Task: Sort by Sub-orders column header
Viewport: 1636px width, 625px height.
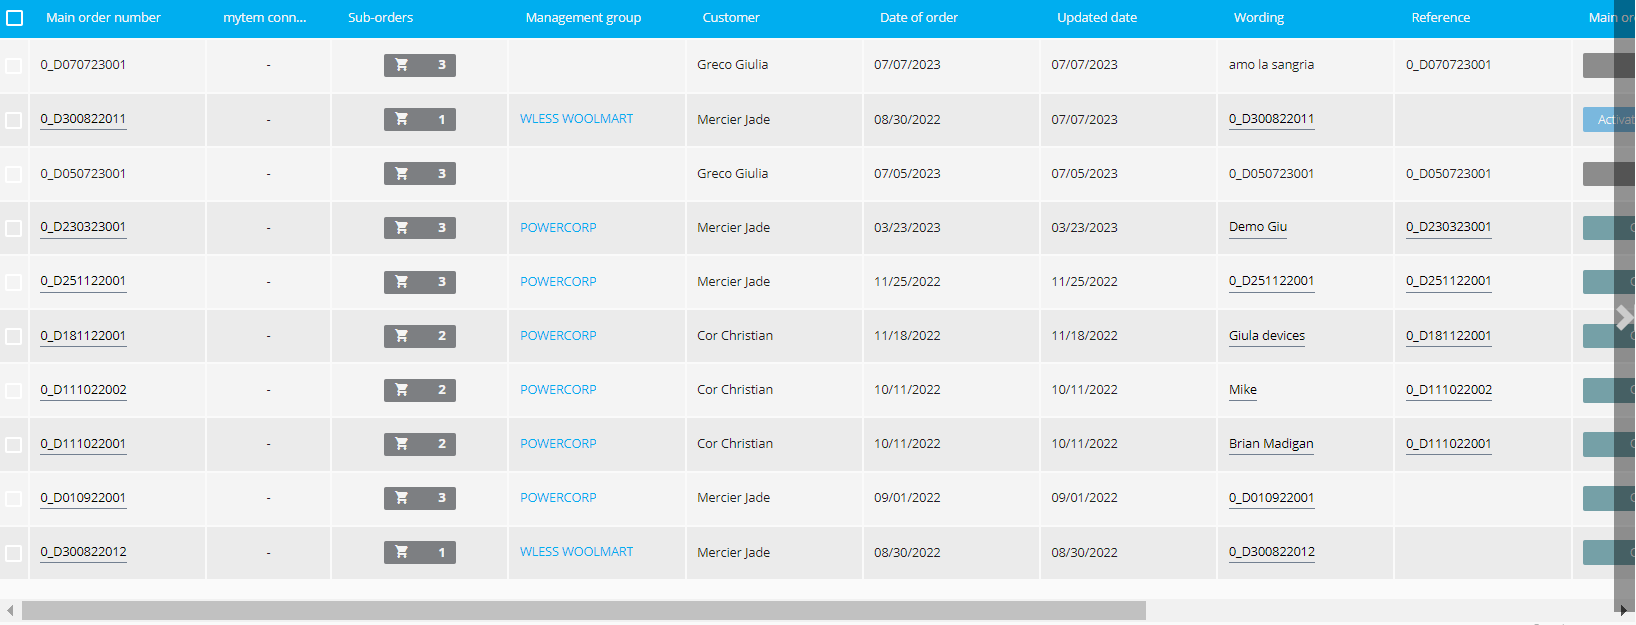Action: (x=380, y=18)
